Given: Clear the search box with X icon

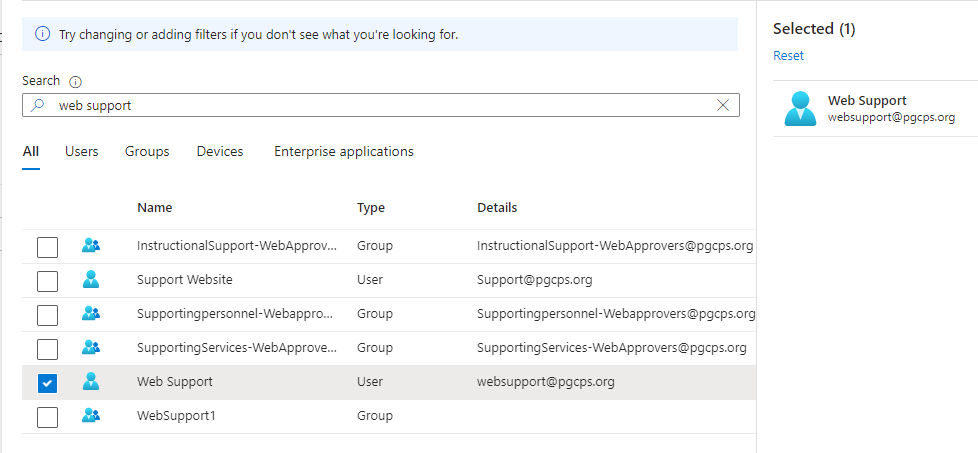Looking at the screenshot, I should tap(723, 105).
